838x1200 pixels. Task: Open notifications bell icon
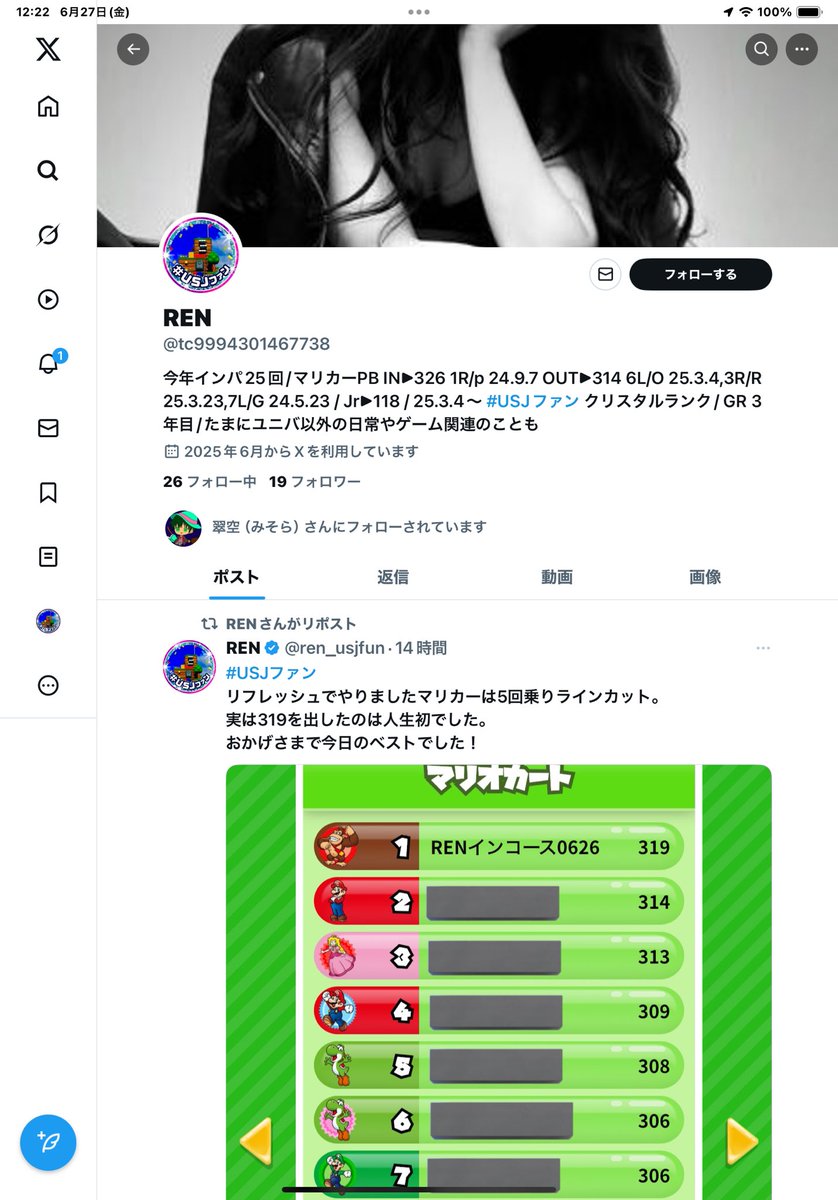pos(49,363)
